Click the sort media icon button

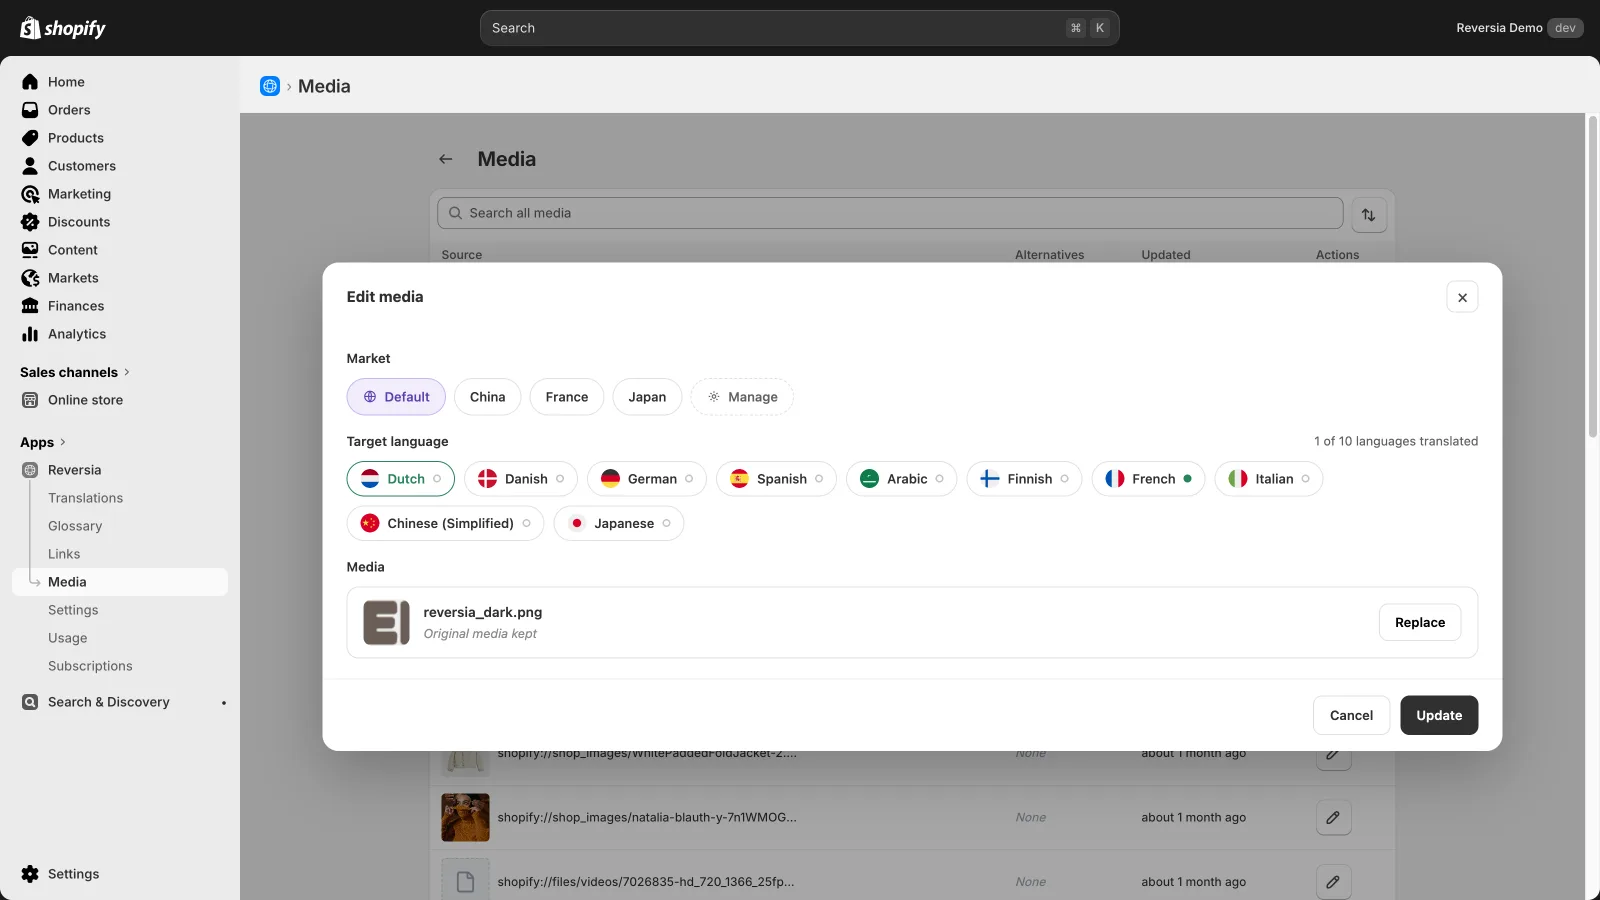pyautogui.click(x=1369, y=214)
